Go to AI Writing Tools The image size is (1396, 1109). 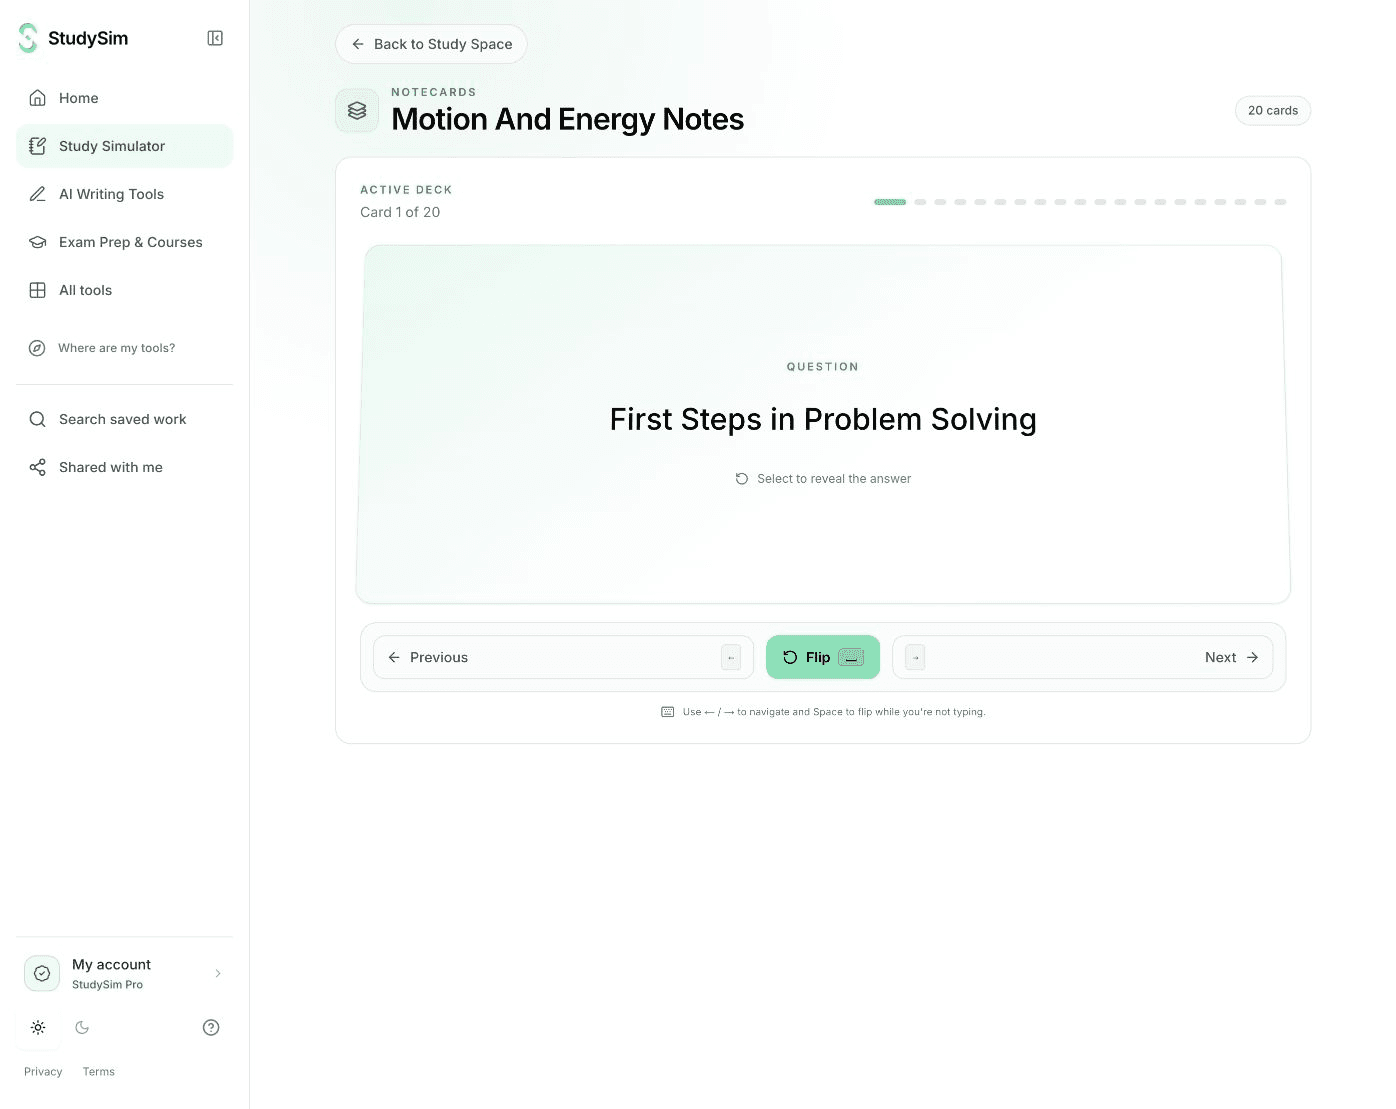(125, 194)
